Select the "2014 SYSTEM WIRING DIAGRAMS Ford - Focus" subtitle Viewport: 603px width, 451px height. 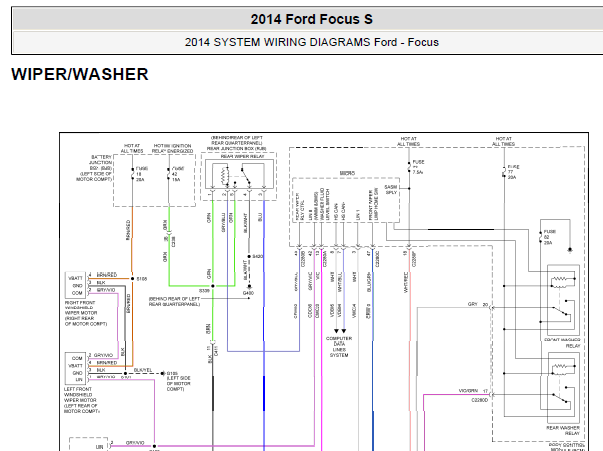(311, 42)
